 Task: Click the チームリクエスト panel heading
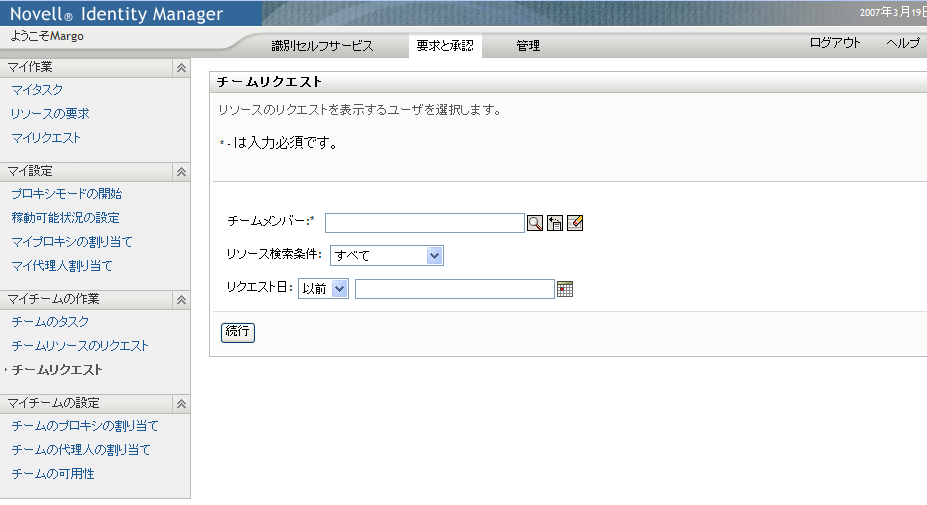click(x=269, y=82)
